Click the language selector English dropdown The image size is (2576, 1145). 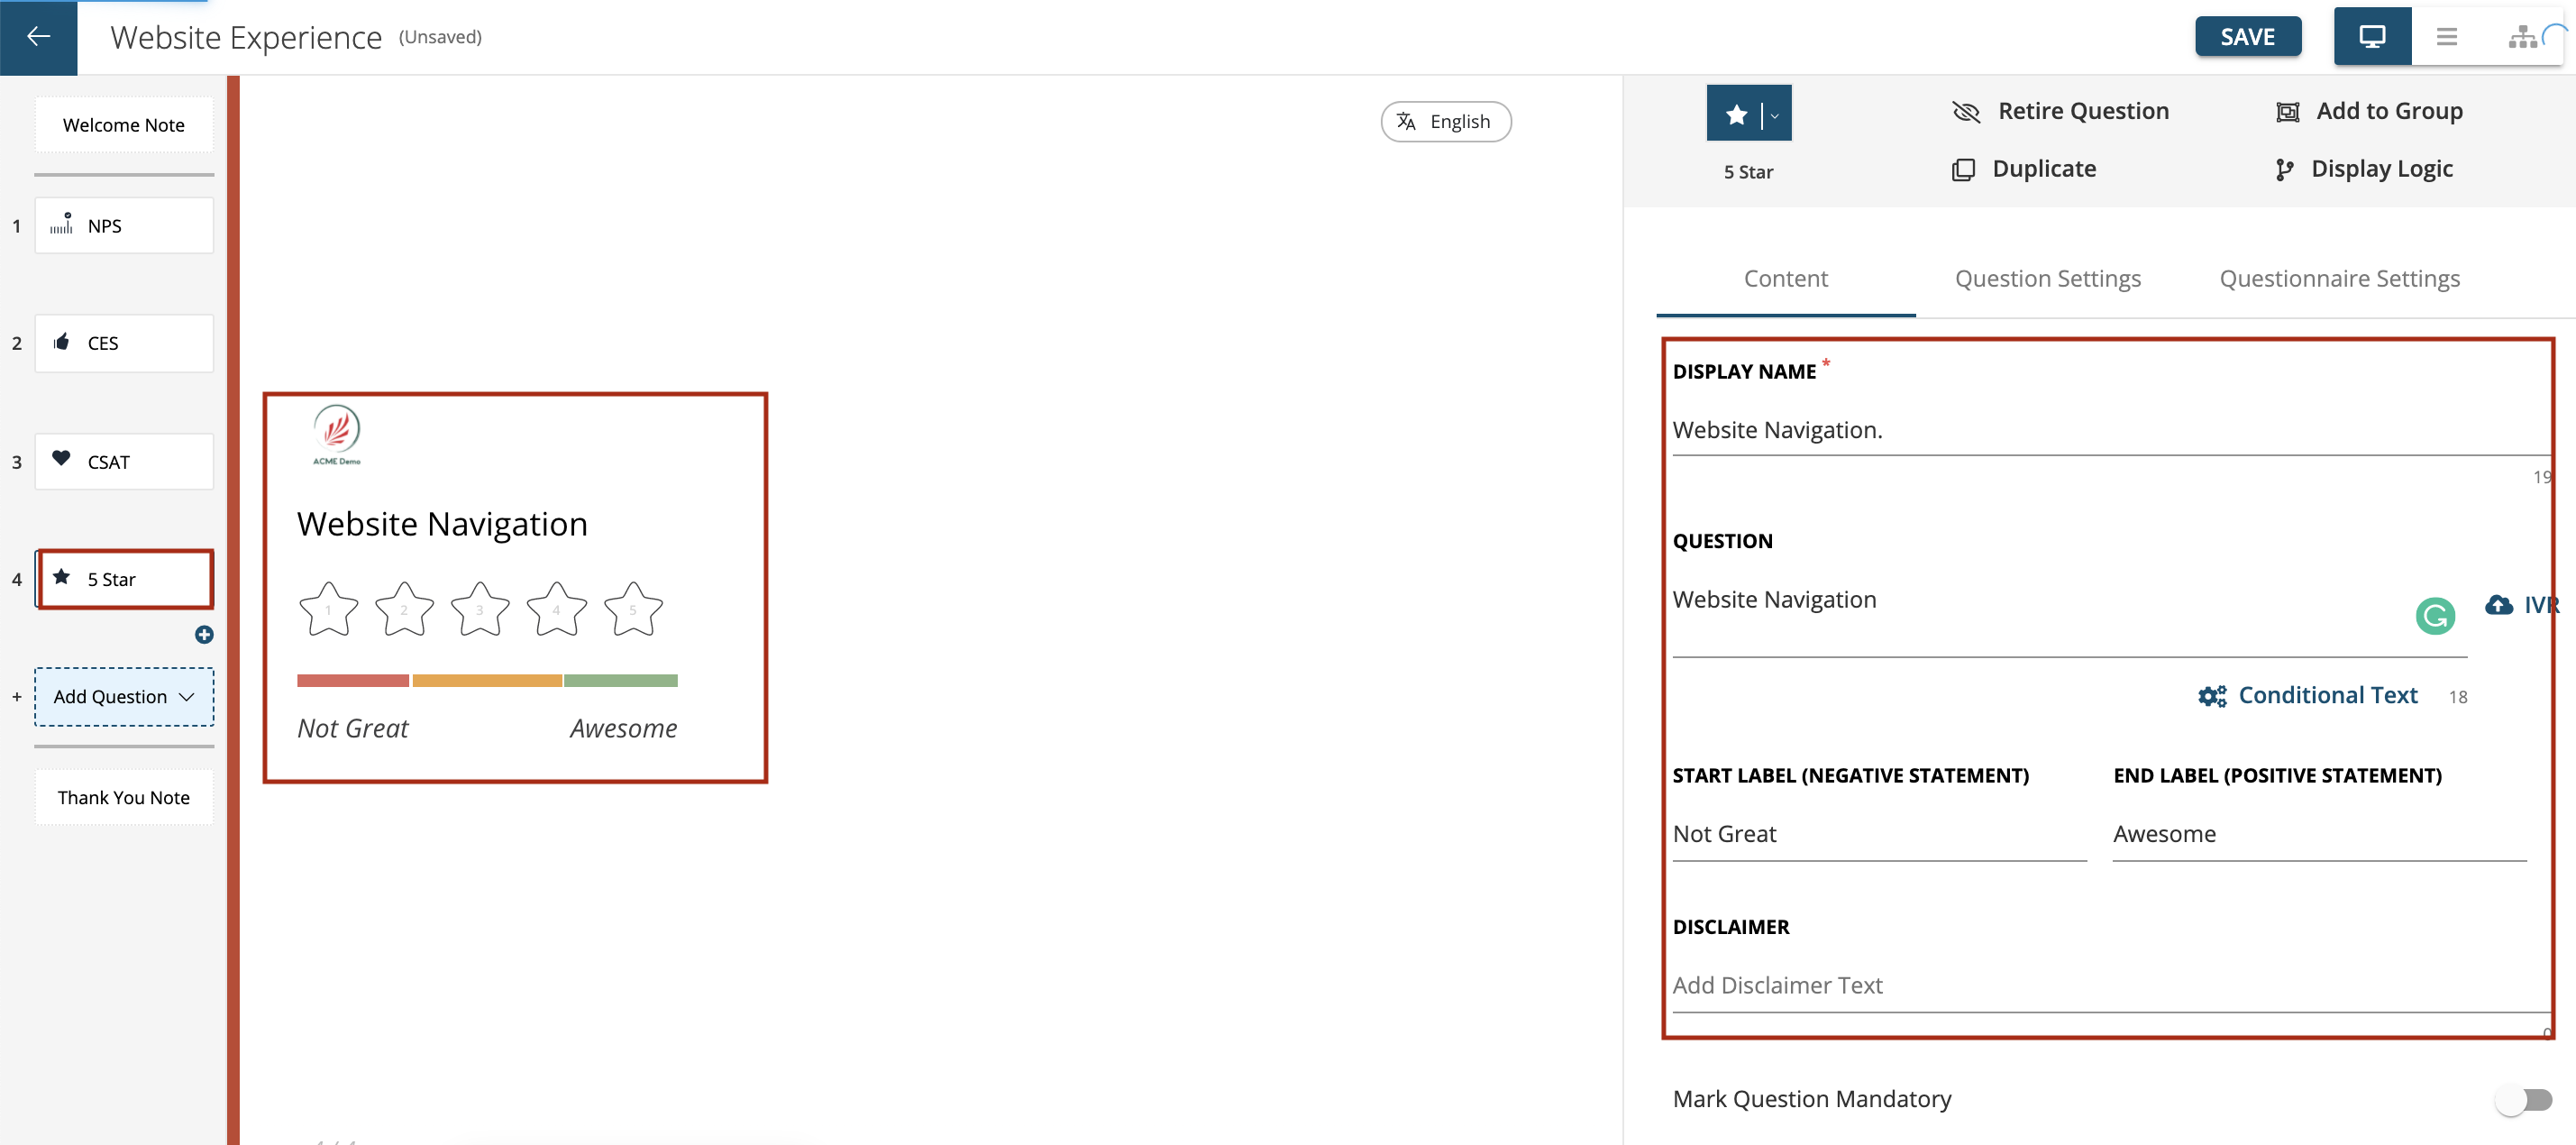pyautogui.click(x=1444, y=120)
